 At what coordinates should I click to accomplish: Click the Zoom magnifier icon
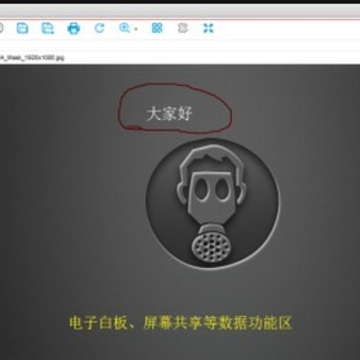(125, 28)
